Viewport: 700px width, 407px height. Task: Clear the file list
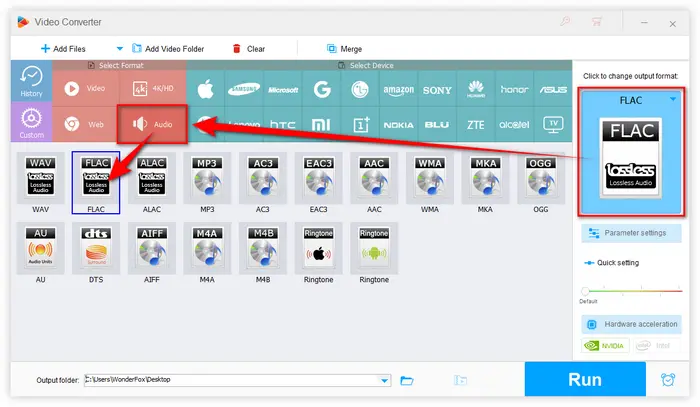(249, 49)
